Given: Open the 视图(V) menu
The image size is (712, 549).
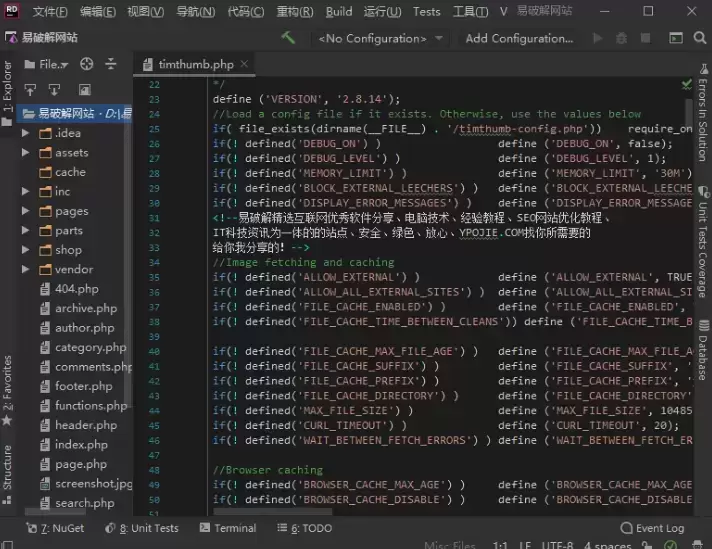Looking at the screenshot, I should [x=146, y=11].
